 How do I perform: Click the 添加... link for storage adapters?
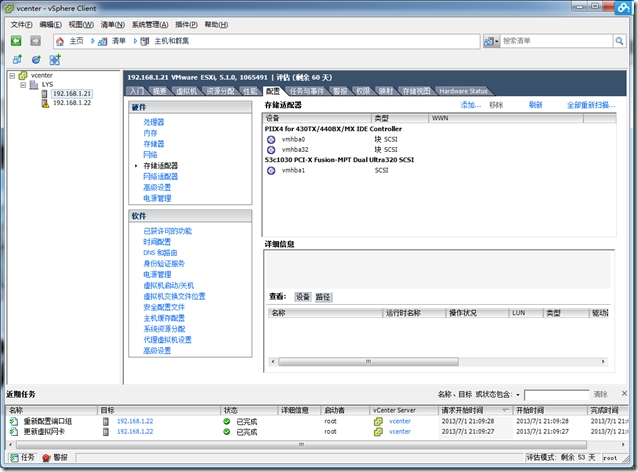(x=471, y=105)
